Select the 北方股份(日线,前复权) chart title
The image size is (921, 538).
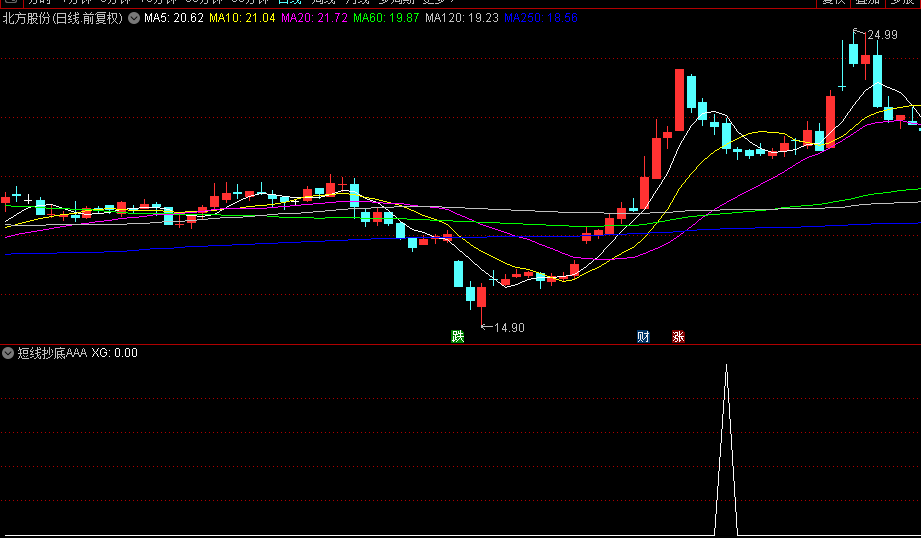(x=63, y=18)
